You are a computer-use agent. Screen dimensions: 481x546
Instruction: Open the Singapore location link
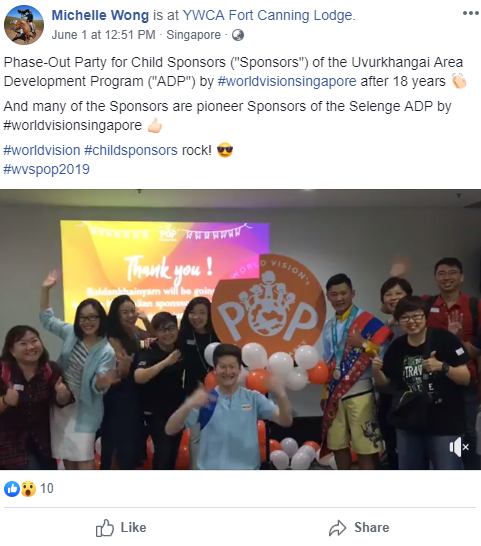[193, 35]
